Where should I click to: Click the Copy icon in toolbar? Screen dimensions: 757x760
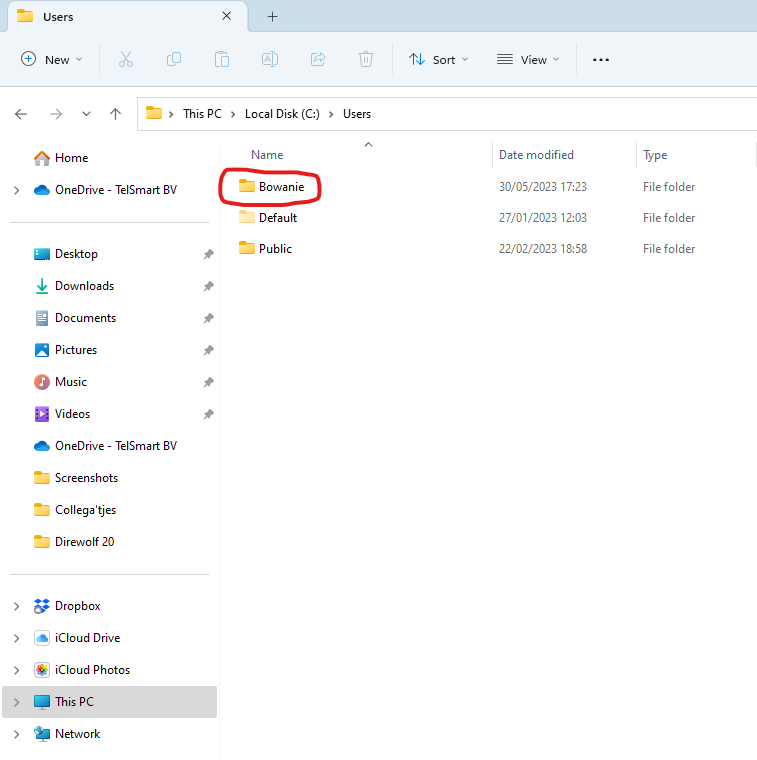[174, 59]
